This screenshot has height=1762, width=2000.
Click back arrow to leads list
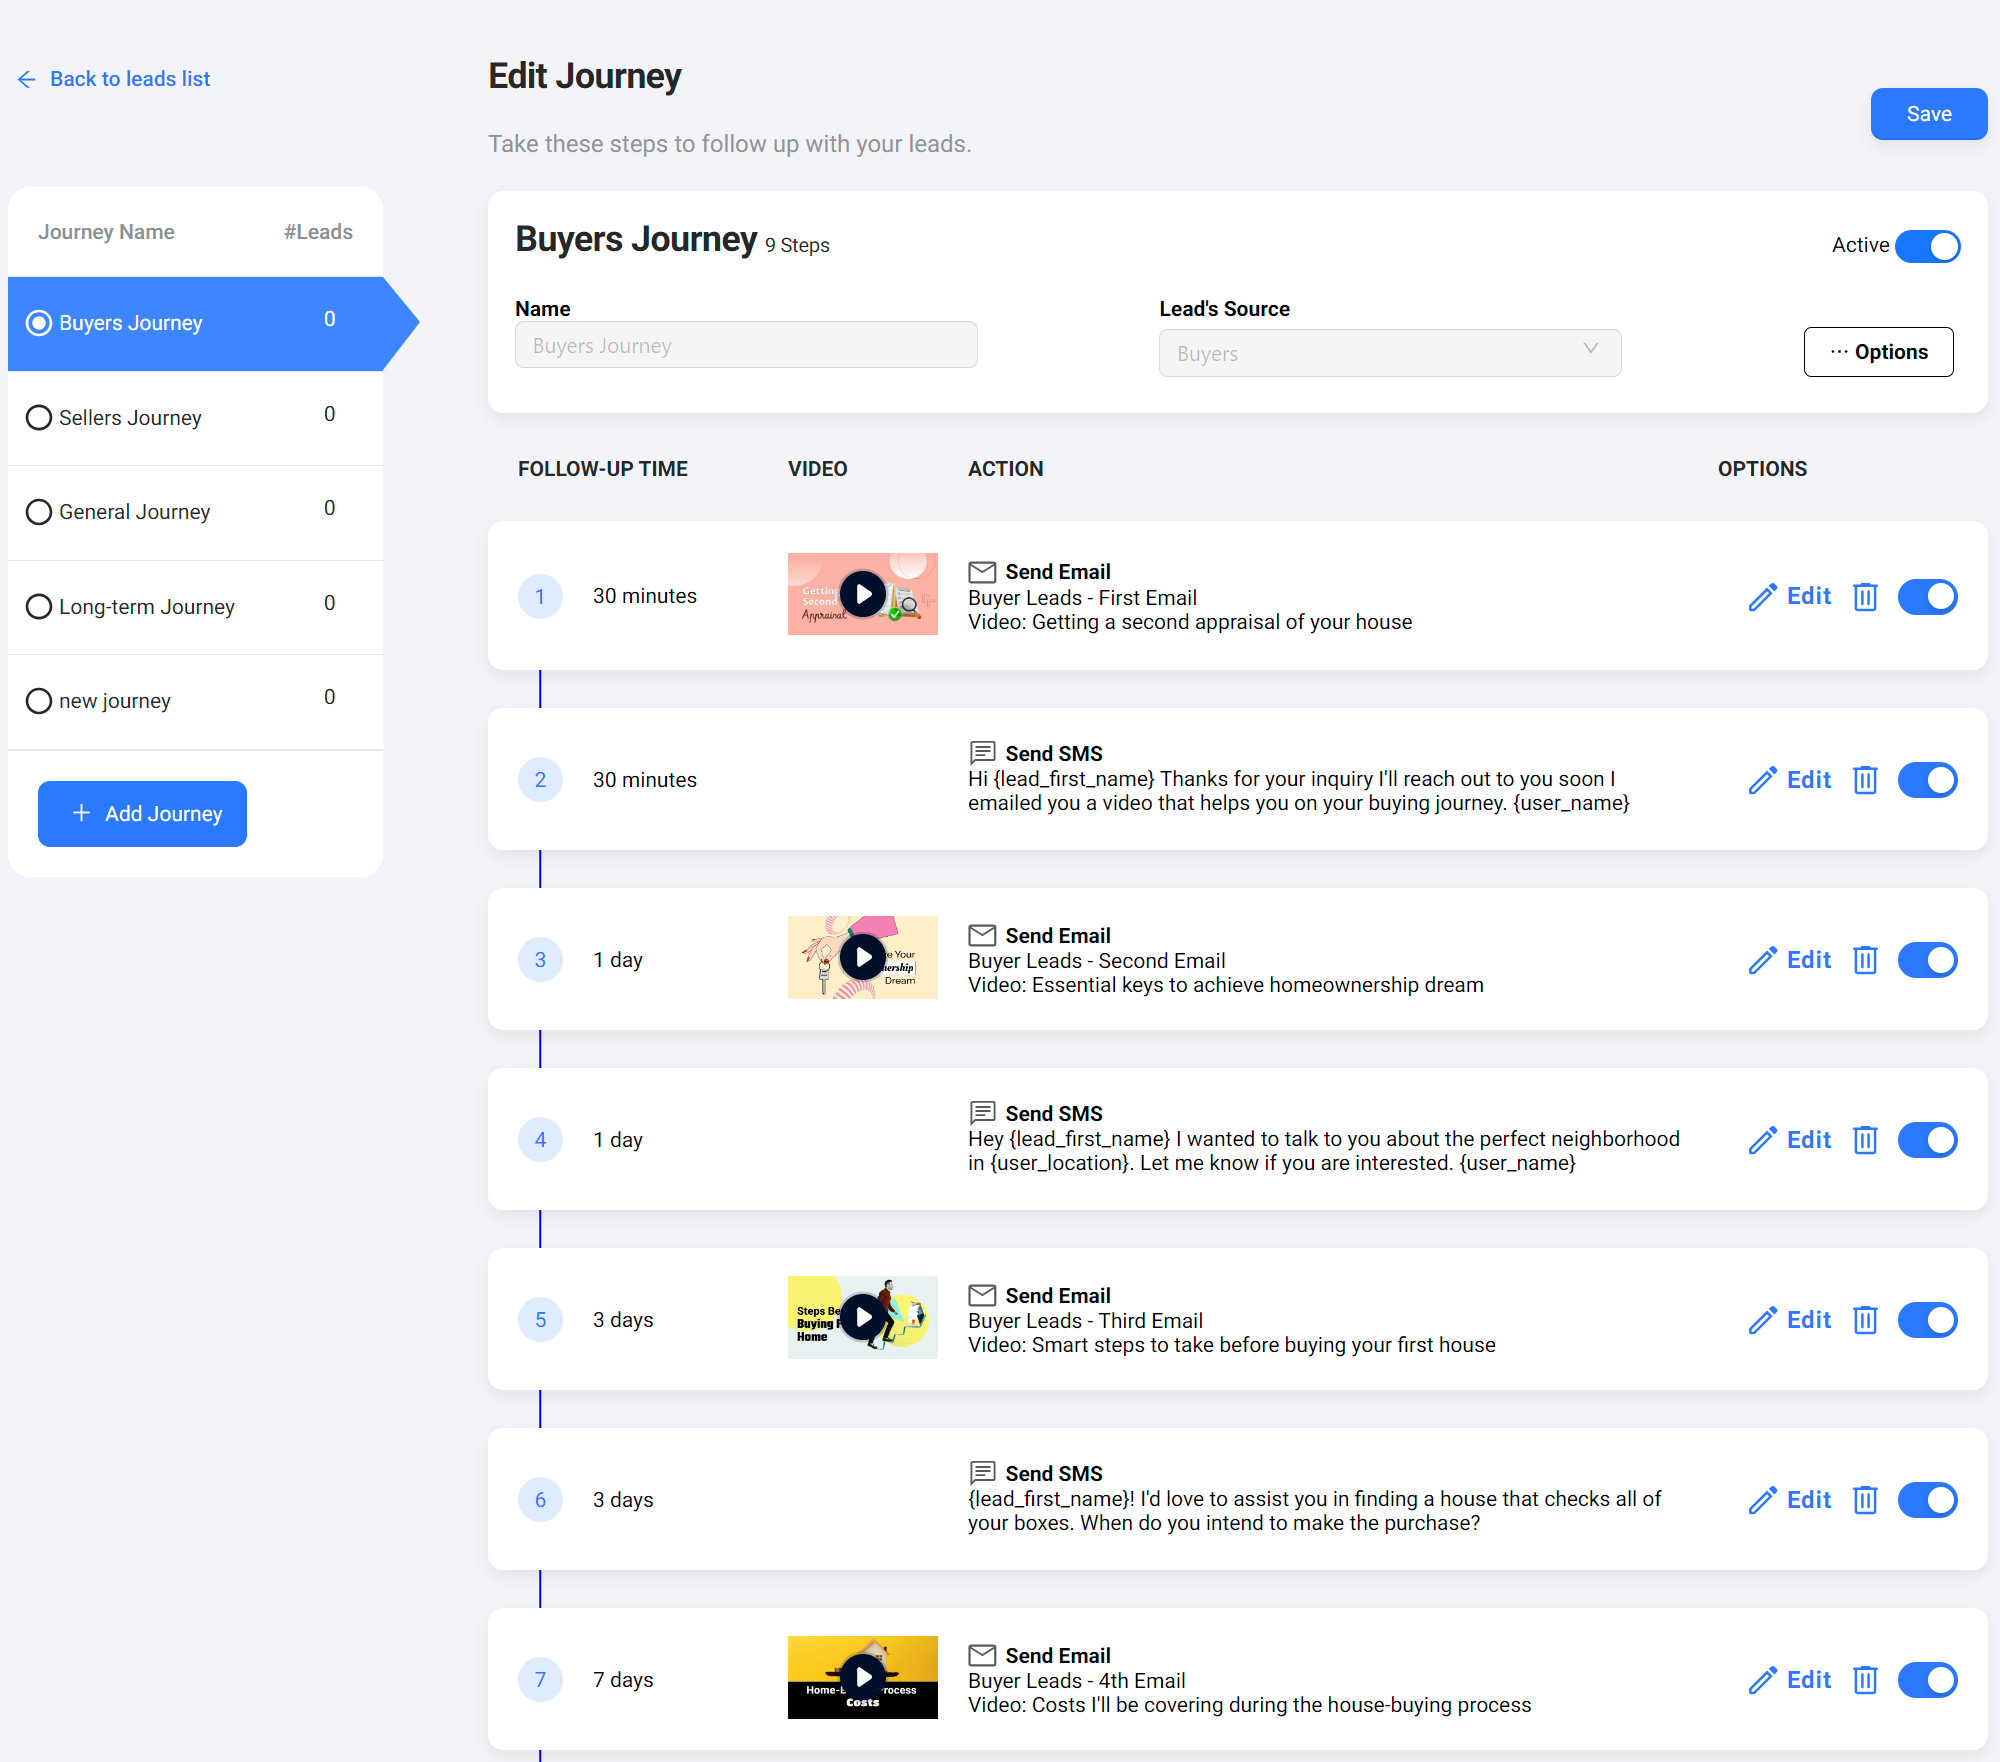pyautogui.click(x=27, y=79)
